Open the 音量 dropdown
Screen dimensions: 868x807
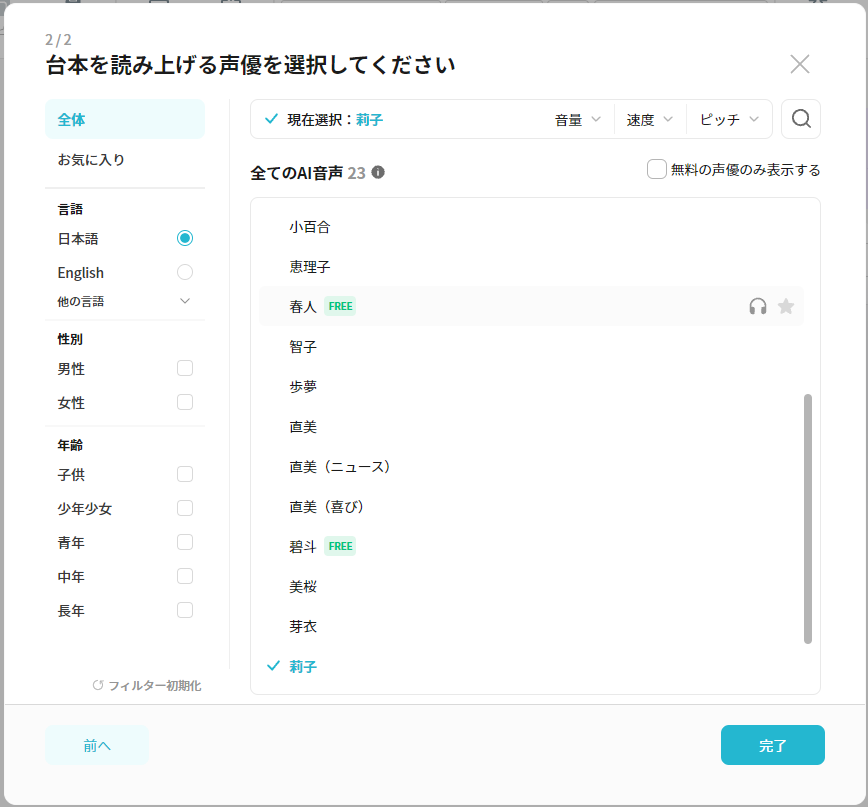point(578,120)
